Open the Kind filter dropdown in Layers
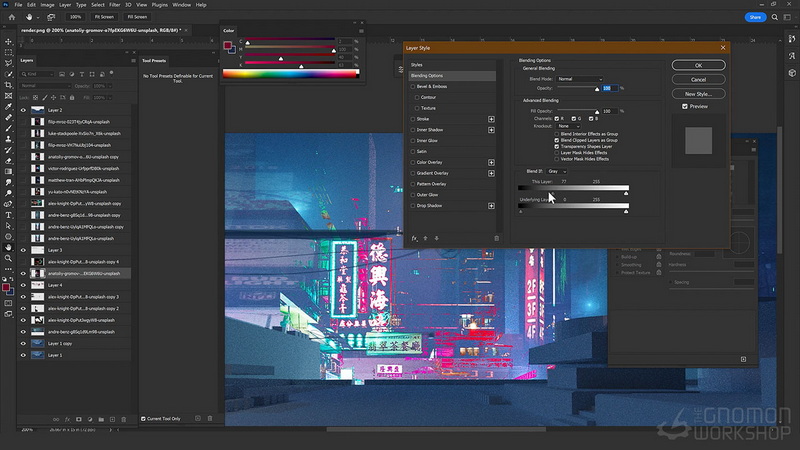 (37, 74)
